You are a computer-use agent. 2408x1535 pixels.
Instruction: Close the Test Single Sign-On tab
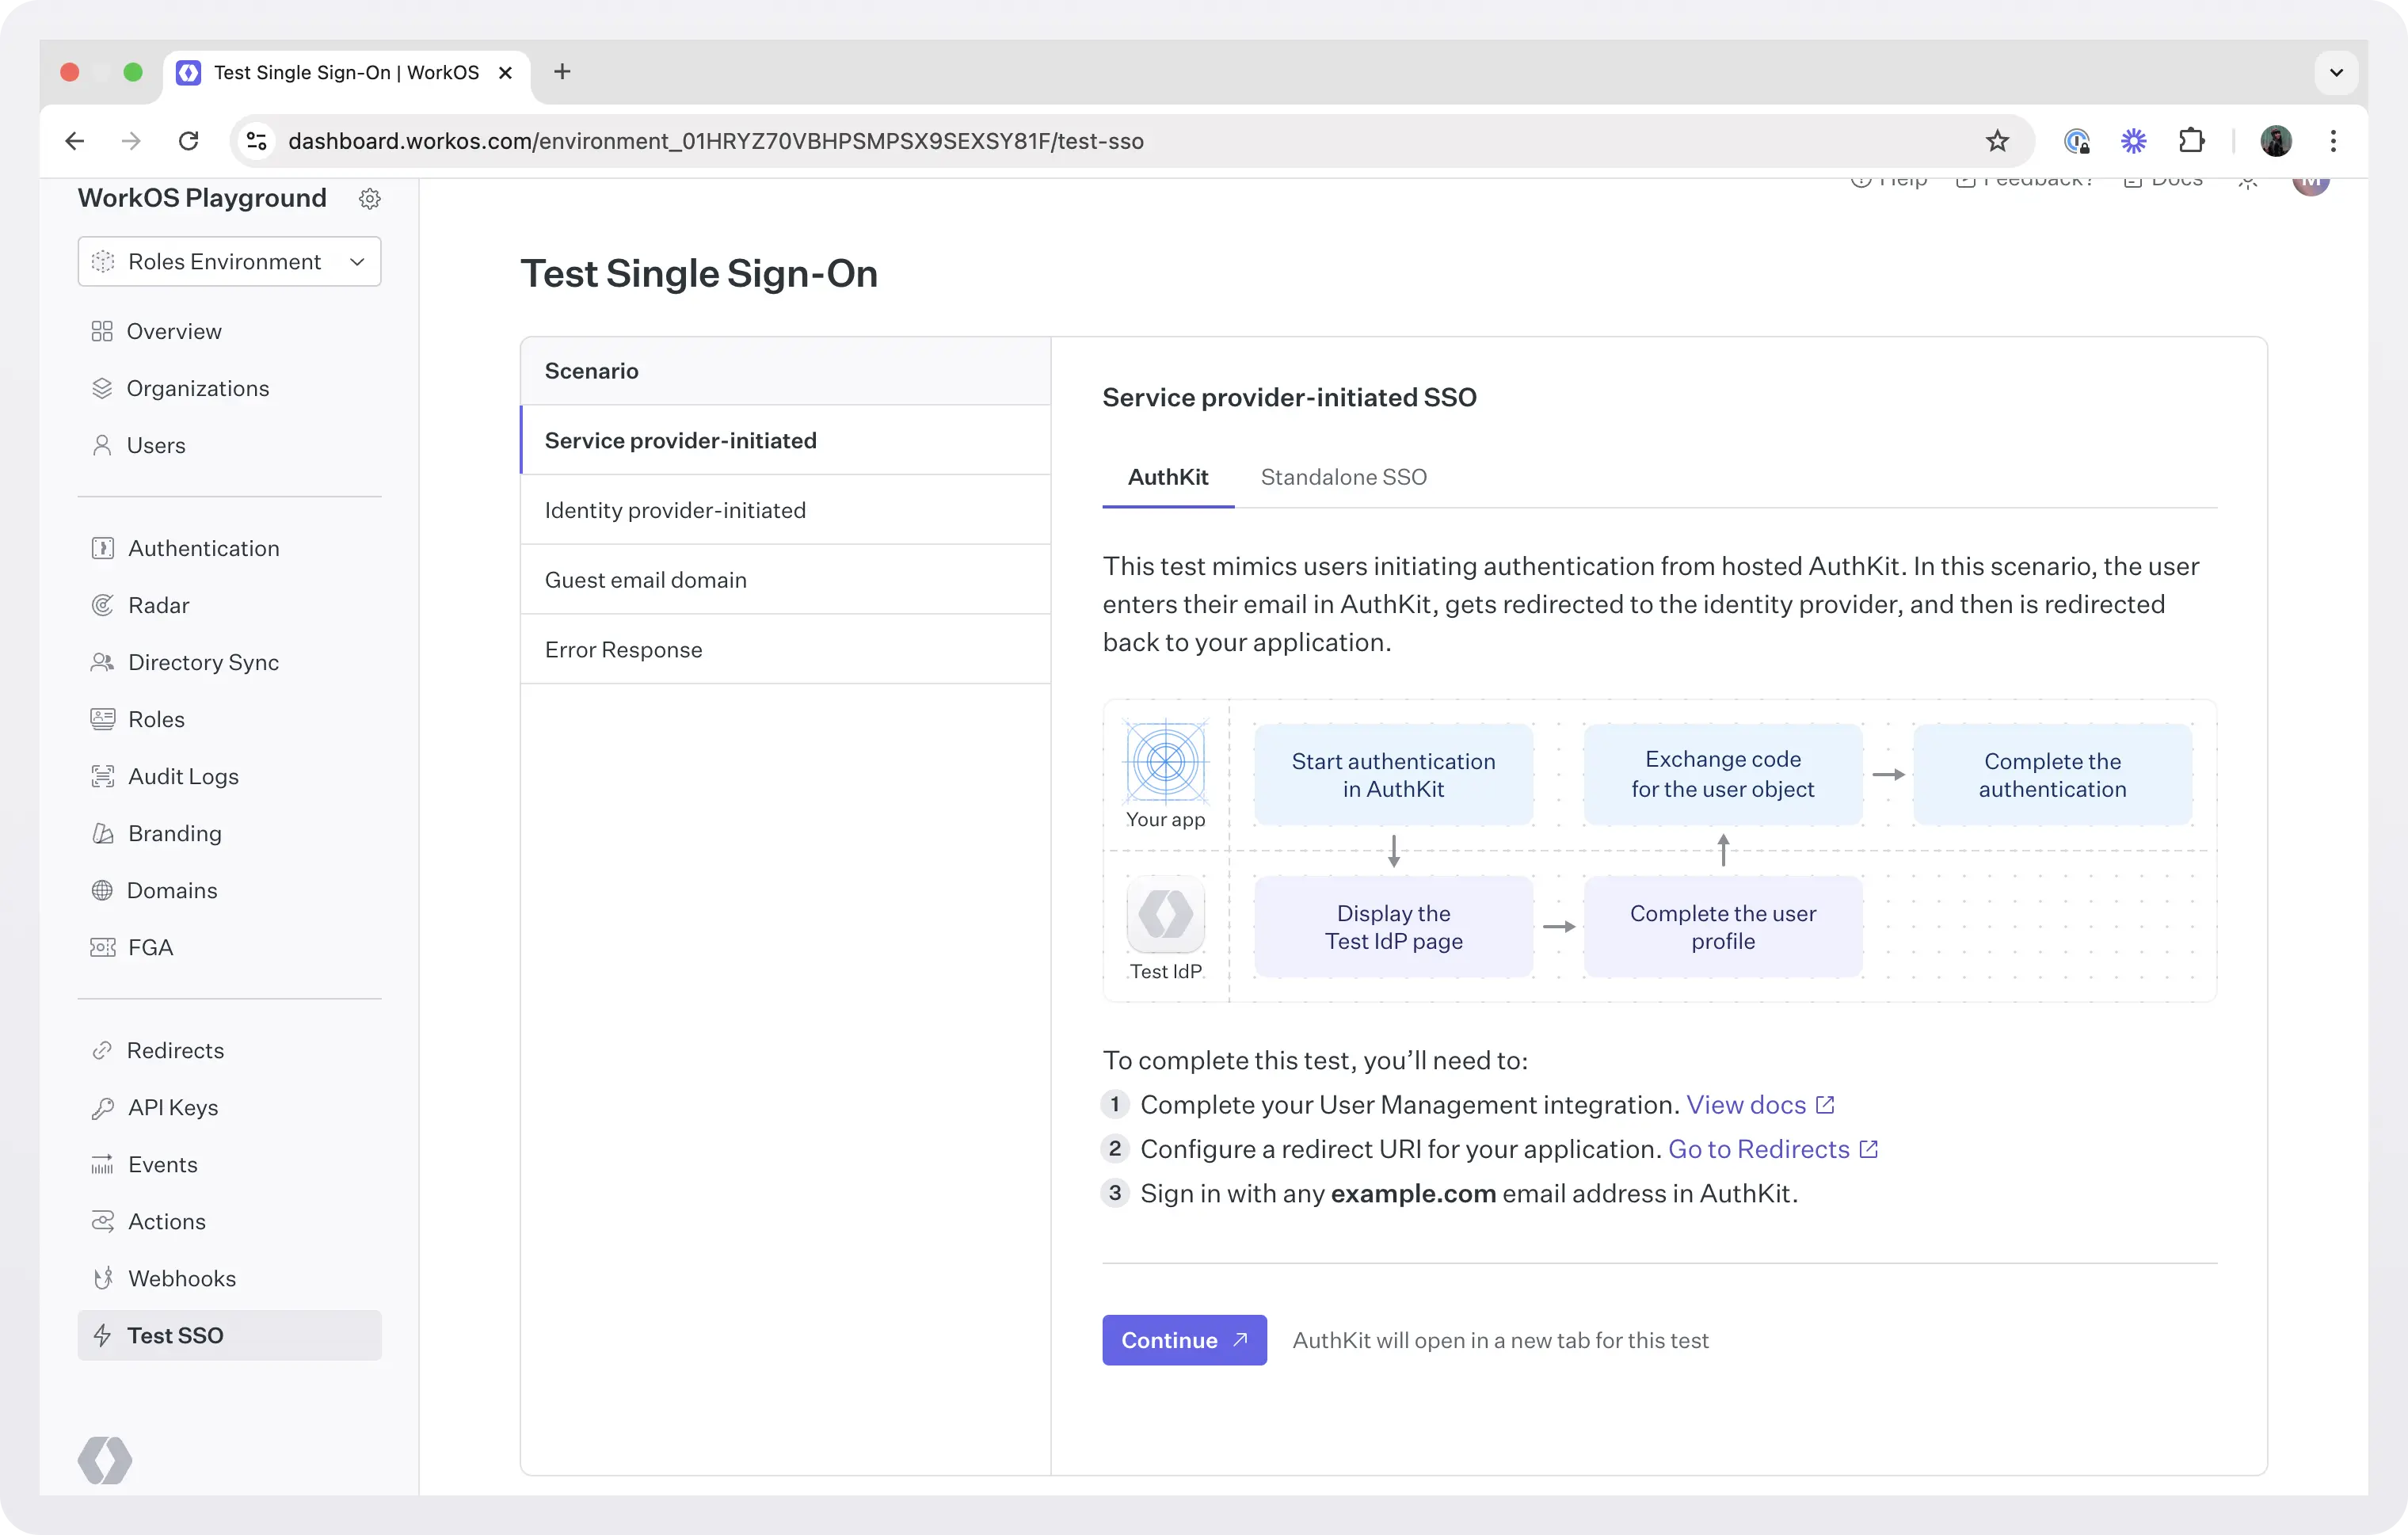(x=505, y=73)
